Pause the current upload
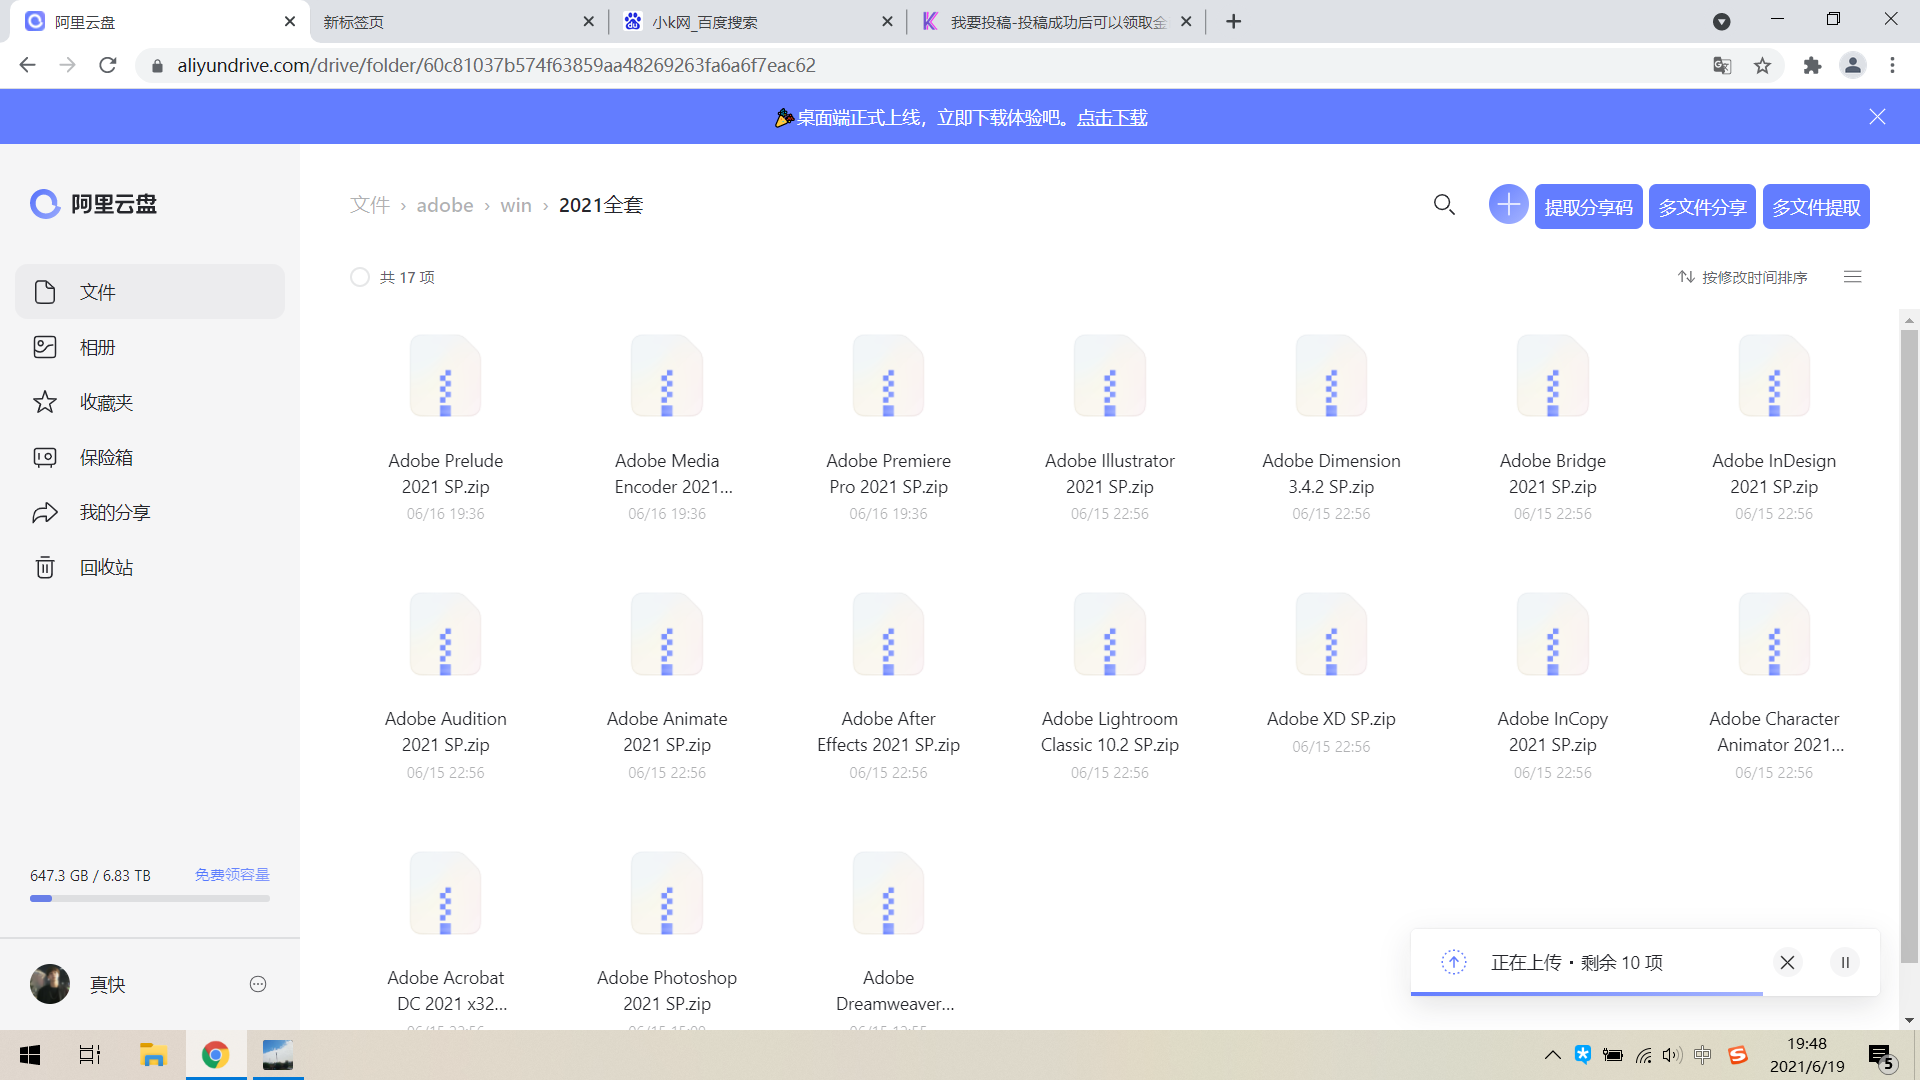Image resolution: width=1920 pixels, height=1080 pixels. (x=1844, y=962)
